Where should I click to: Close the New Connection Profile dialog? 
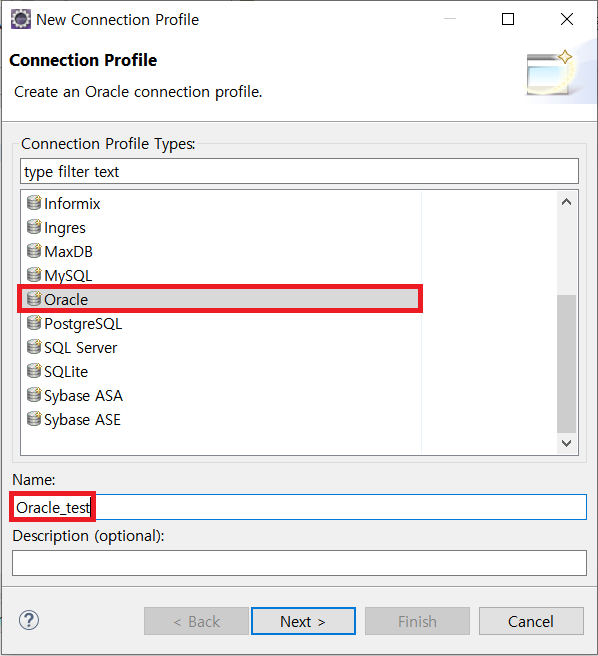click(x=567, y=19)
